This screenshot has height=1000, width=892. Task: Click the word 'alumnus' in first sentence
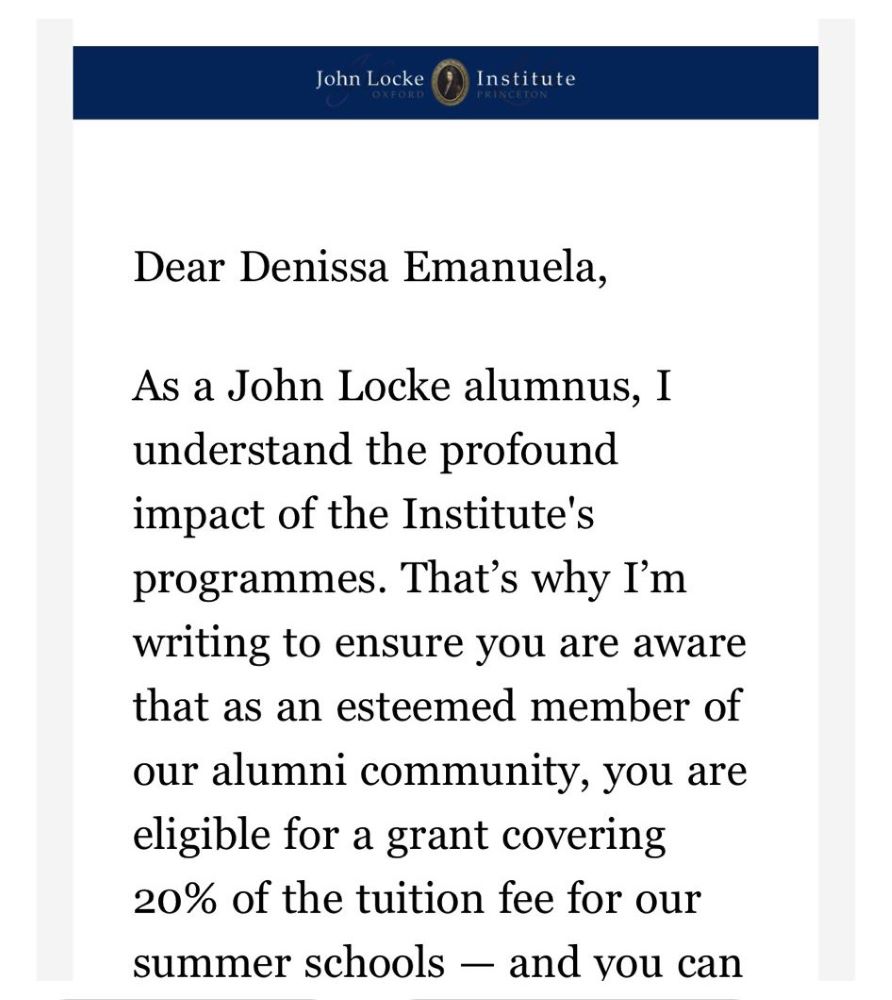click(x=549, y=388)
